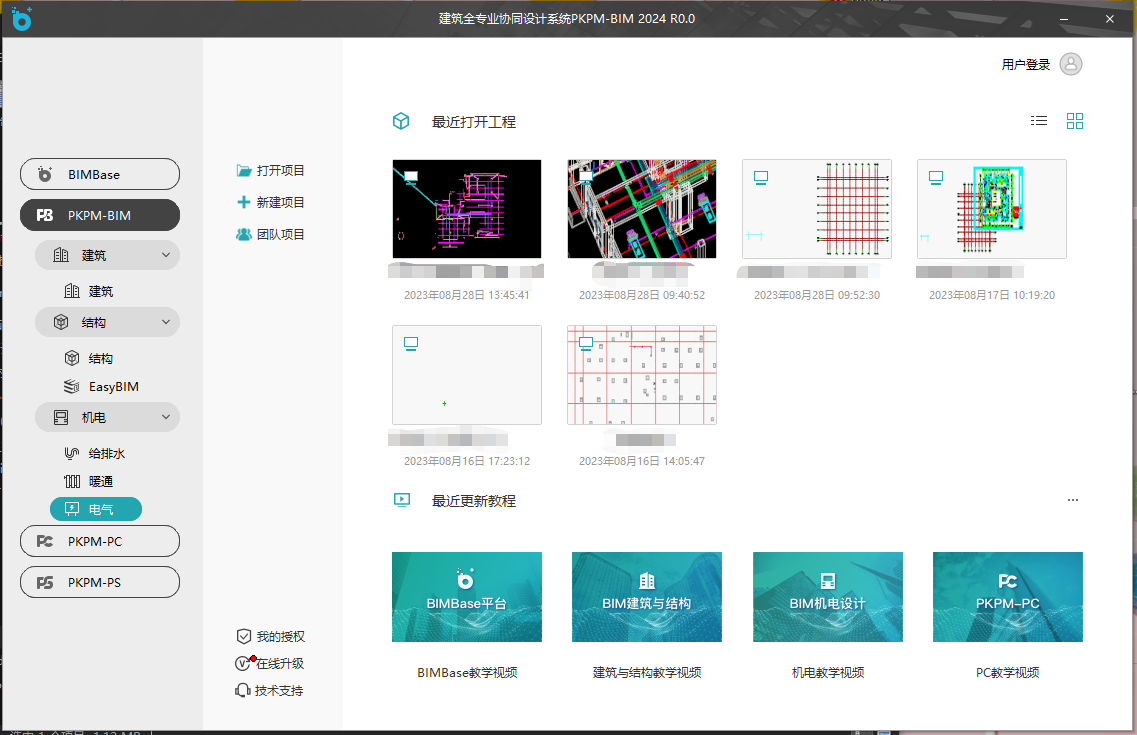Minimize the PKPM-BIM window
The width and height of the screenshot is (1137, 735).
tap(1064, 19)
